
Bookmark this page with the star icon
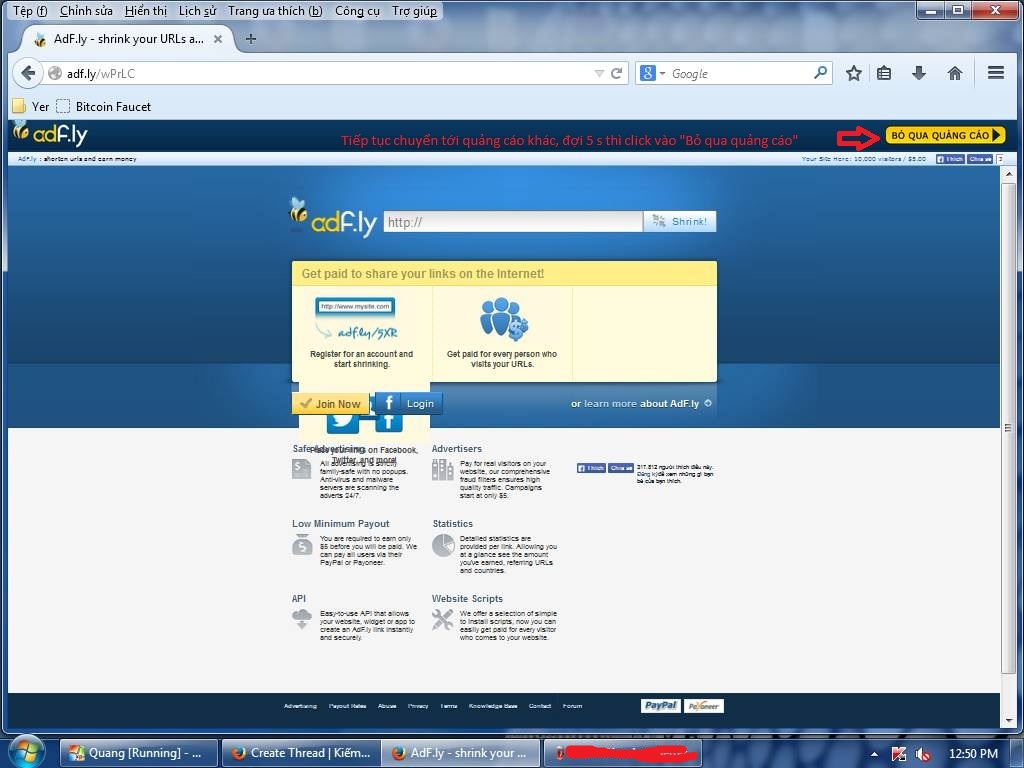click(x=854, y=73)
